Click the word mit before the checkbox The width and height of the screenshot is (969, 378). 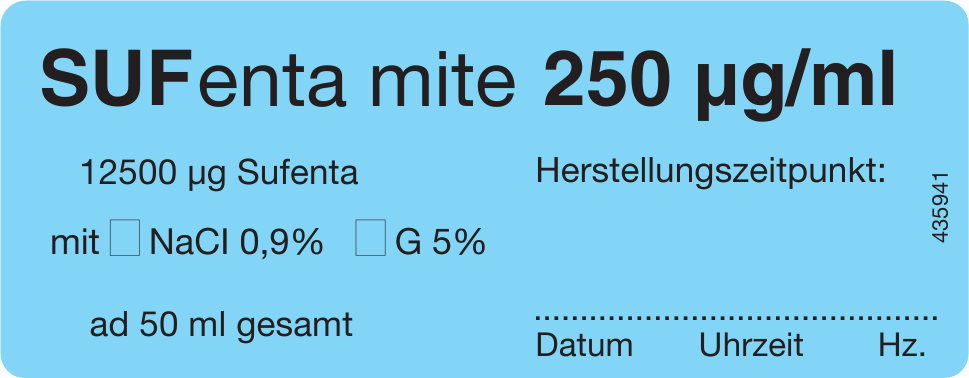[x=75, y=243]
